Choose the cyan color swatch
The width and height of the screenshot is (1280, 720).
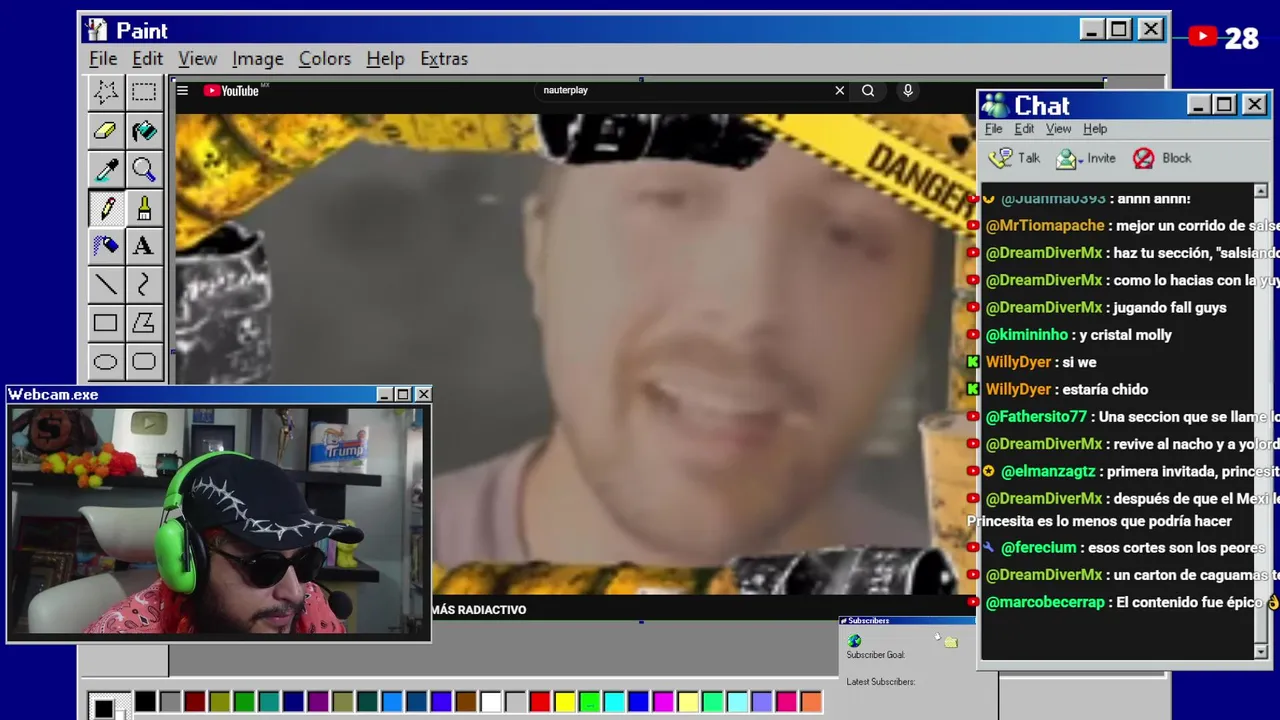613,702
